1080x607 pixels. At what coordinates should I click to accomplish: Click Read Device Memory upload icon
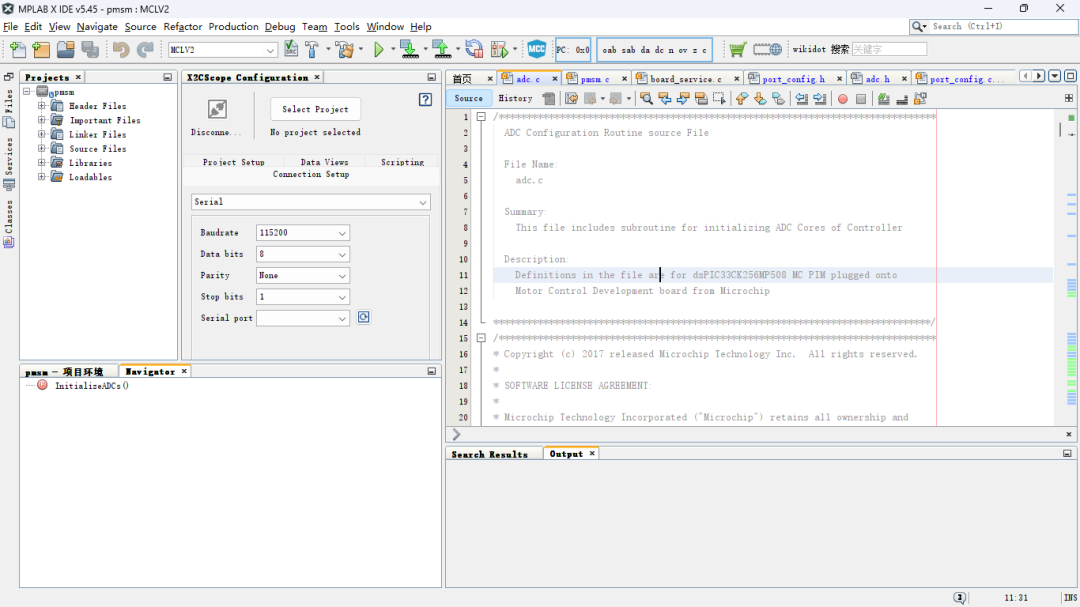click(x=442, y=50)
